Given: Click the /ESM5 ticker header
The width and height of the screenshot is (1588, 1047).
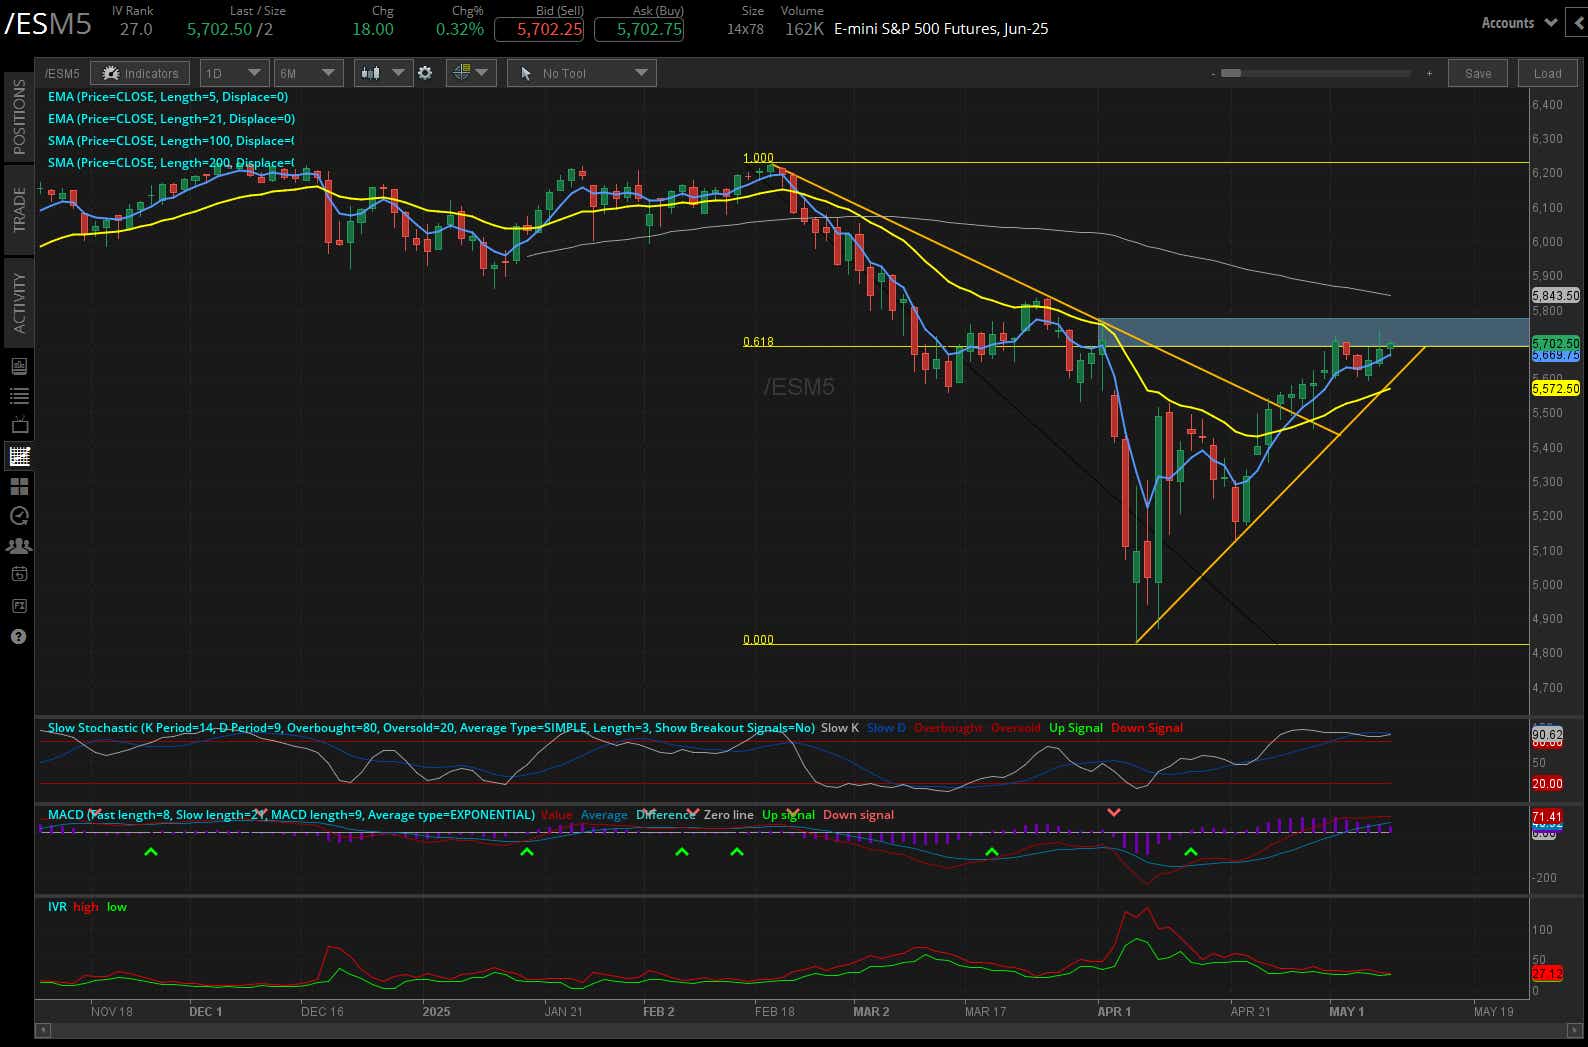Looking at the screenshot, I should point(48,24).
